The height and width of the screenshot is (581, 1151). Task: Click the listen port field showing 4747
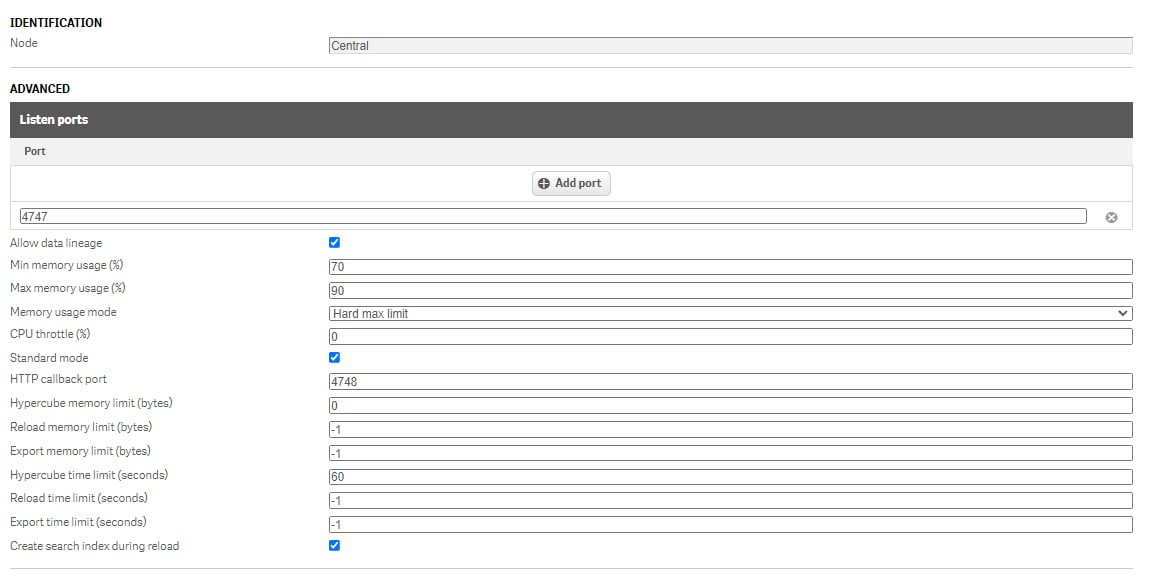[553, 216]
